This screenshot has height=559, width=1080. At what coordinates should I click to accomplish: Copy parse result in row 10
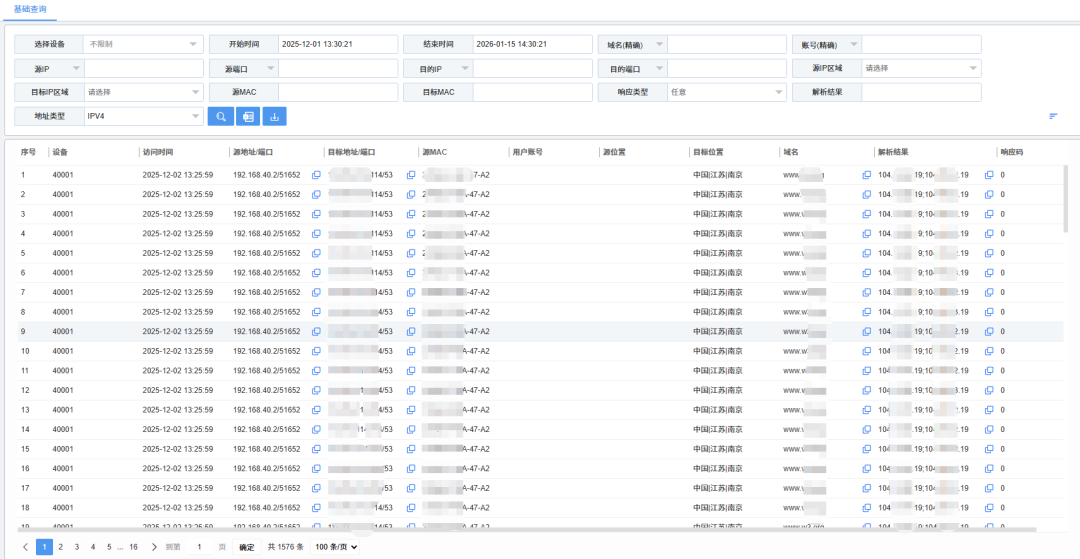988,351
